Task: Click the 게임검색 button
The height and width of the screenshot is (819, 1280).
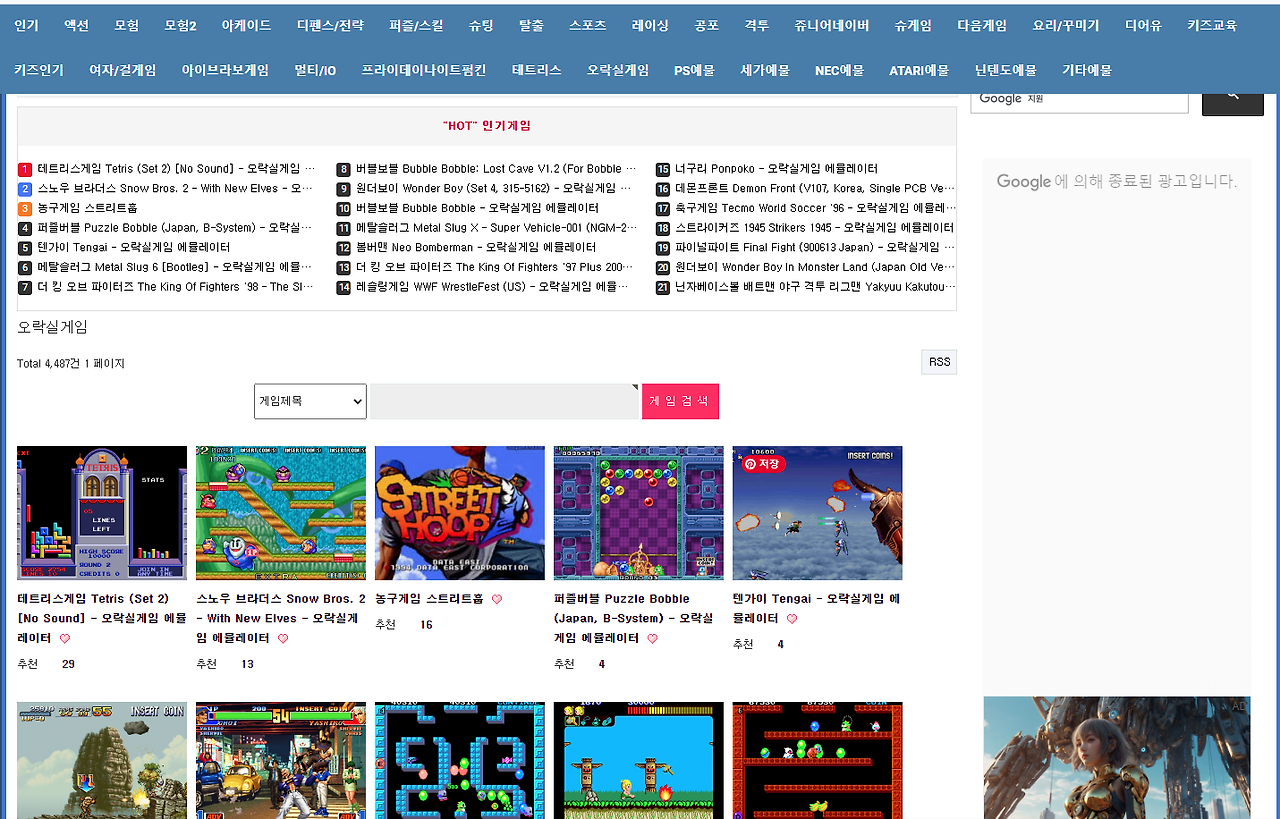Action: pyautogui.click(x=680, y=401)
